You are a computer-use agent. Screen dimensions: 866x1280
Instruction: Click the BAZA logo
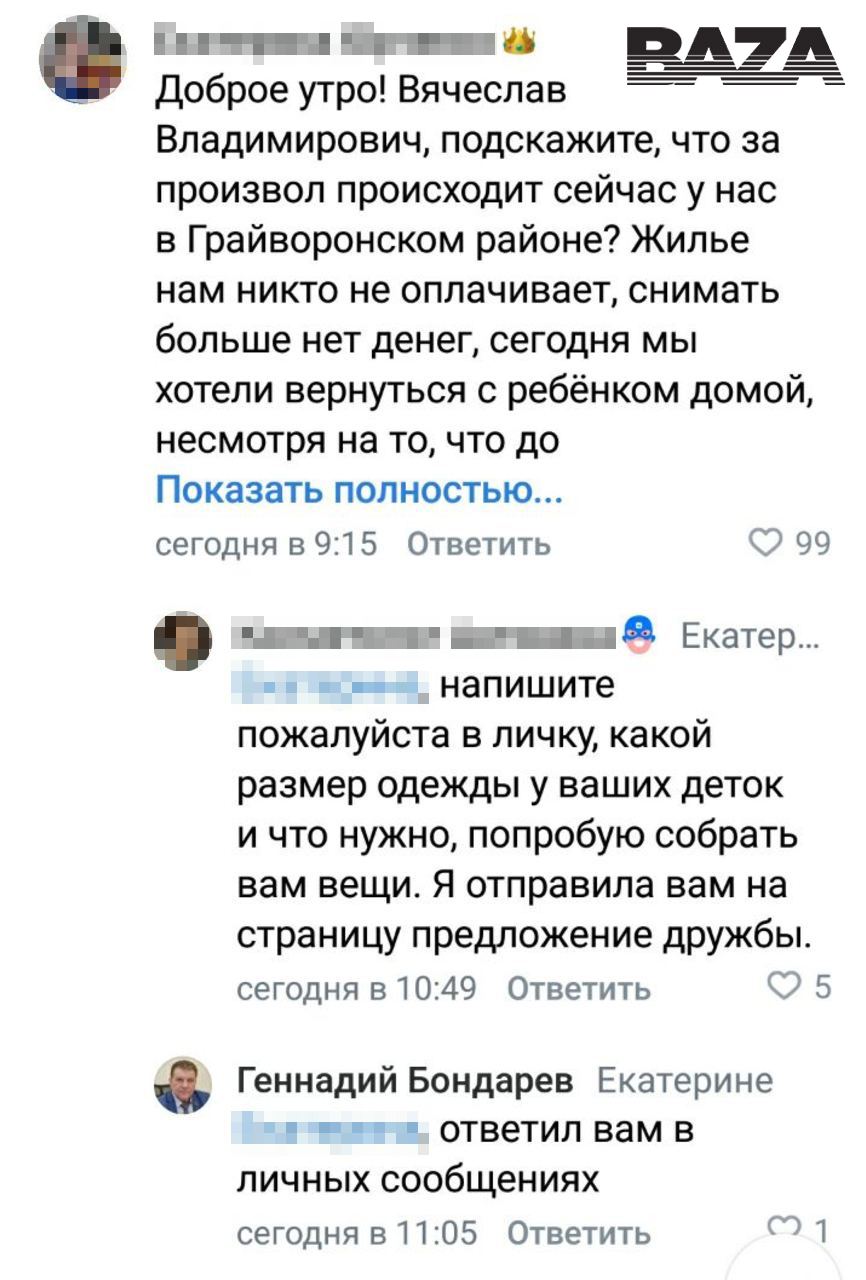click(x=738, y=56)
